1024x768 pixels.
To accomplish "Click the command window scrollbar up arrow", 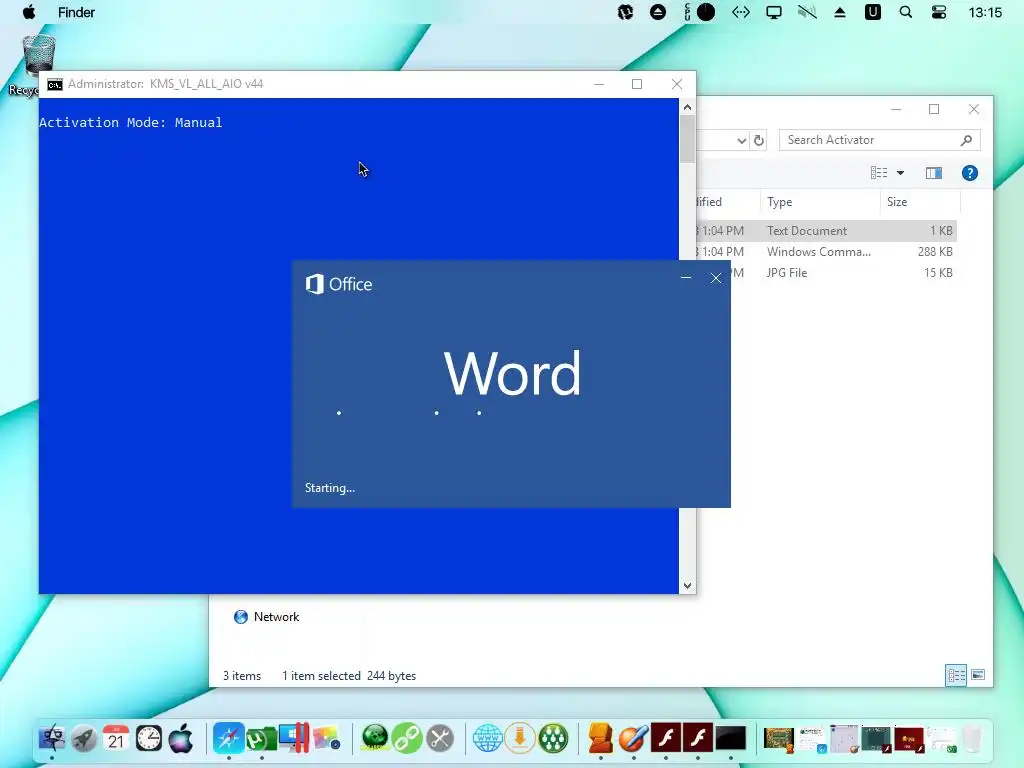I will tap(687, 107).
